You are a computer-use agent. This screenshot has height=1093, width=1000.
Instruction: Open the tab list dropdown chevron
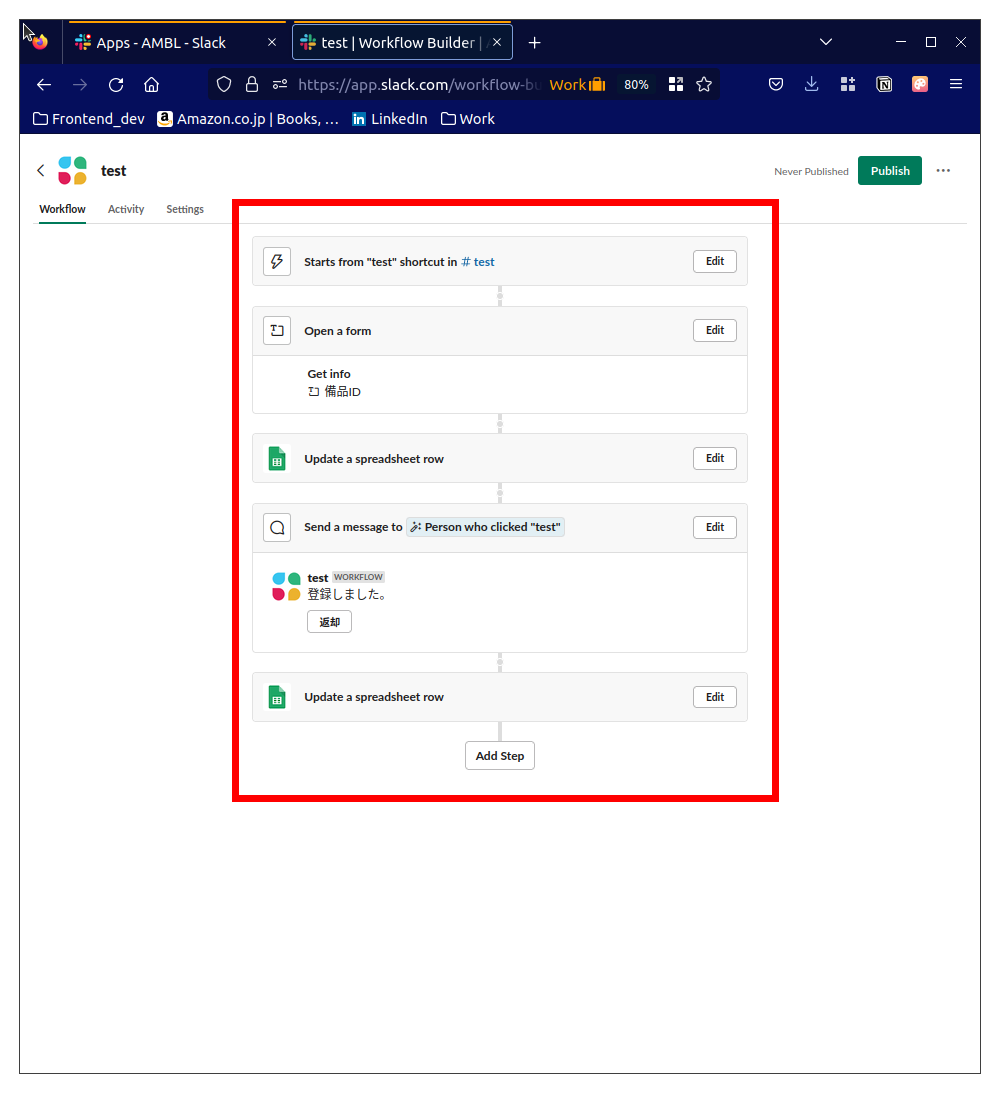826,41
